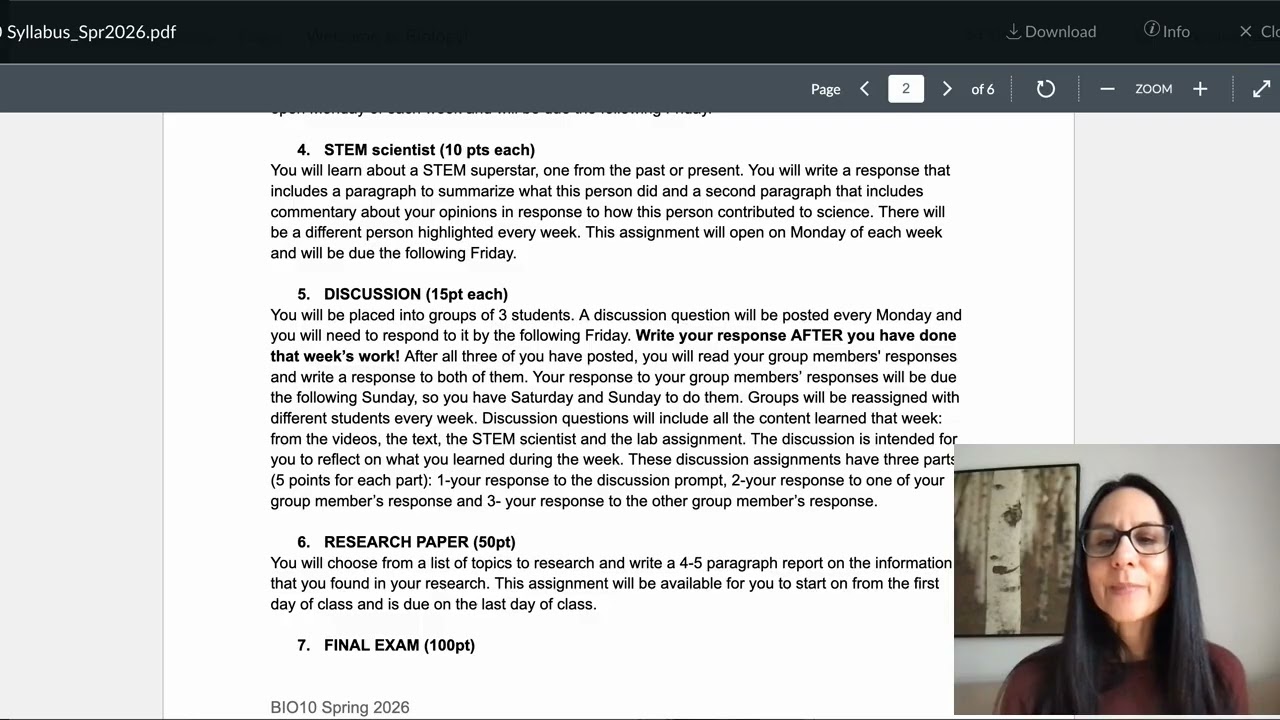Click the 'STEM scientist (10 pts each)' heading
The width and height of the screenshot is (1280, 720).
point(429,150)
